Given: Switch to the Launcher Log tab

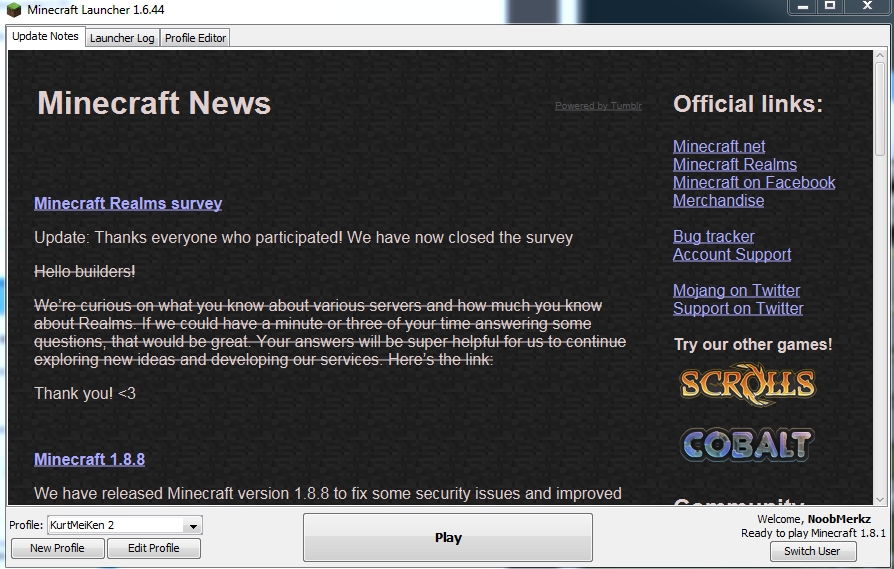Looking at the screenshot, I should pos(122,38).
